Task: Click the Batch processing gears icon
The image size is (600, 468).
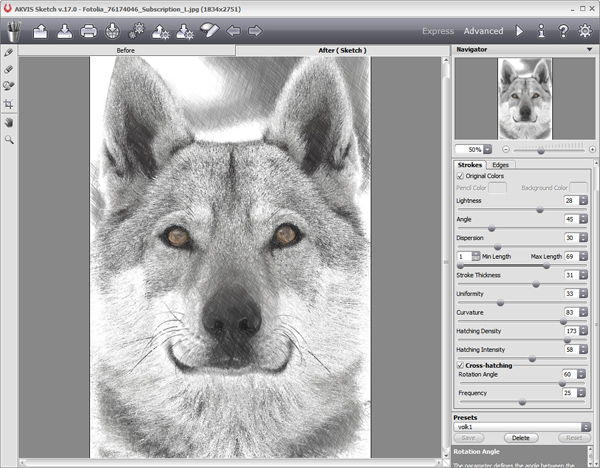Action: tap(137, 31)
